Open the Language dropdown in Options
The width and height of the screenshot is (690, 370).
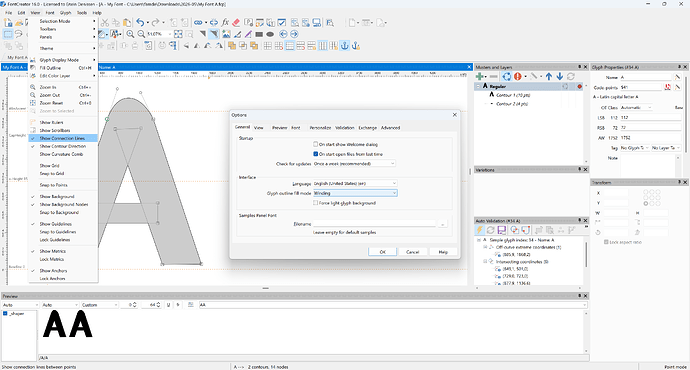(x=355, y=183)
